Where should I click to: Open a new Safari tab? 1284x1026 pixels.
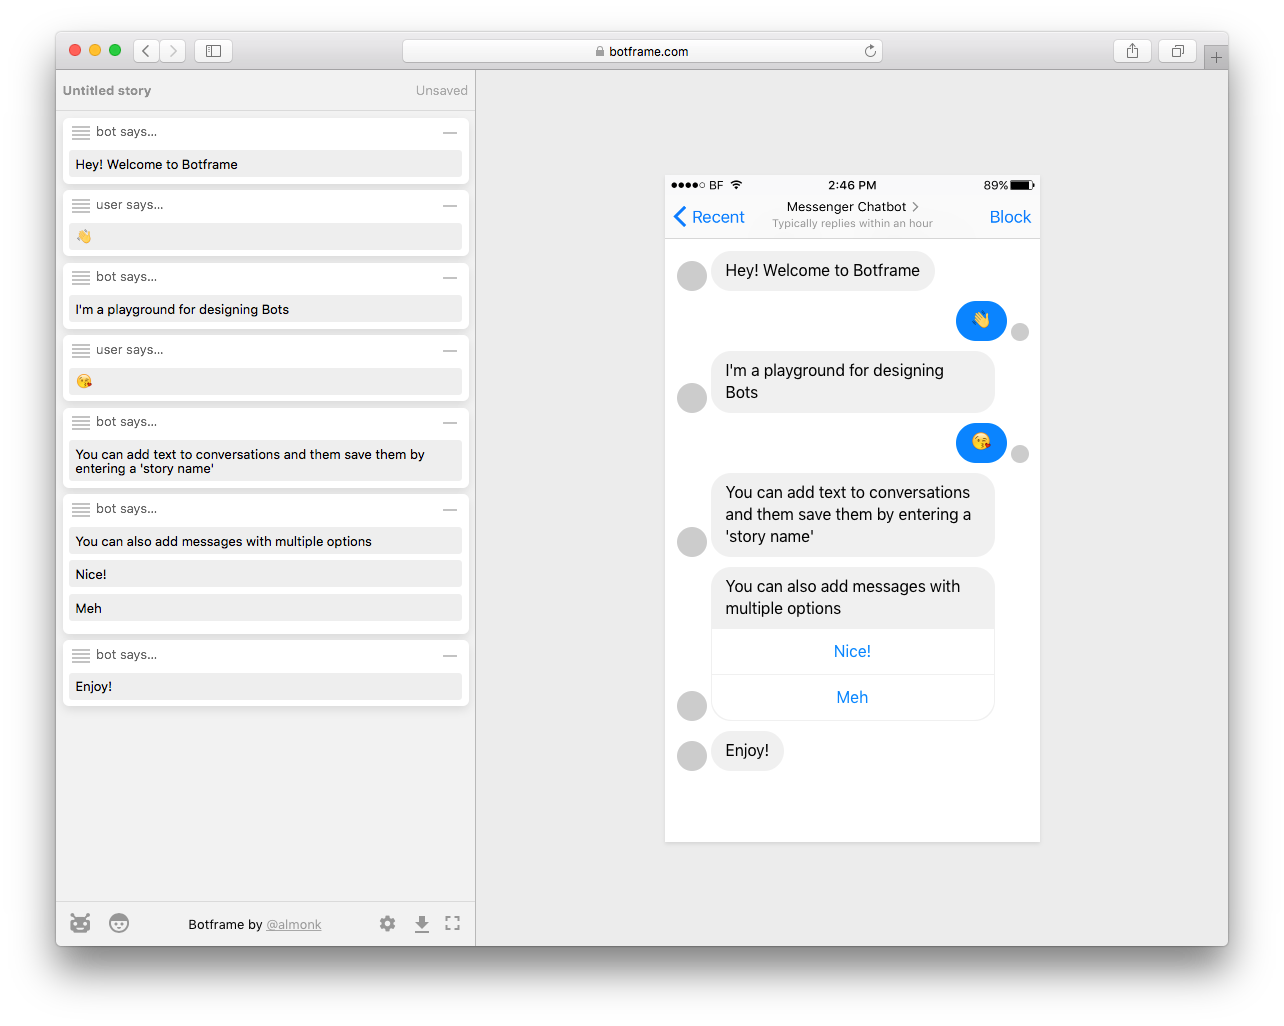1216,58
